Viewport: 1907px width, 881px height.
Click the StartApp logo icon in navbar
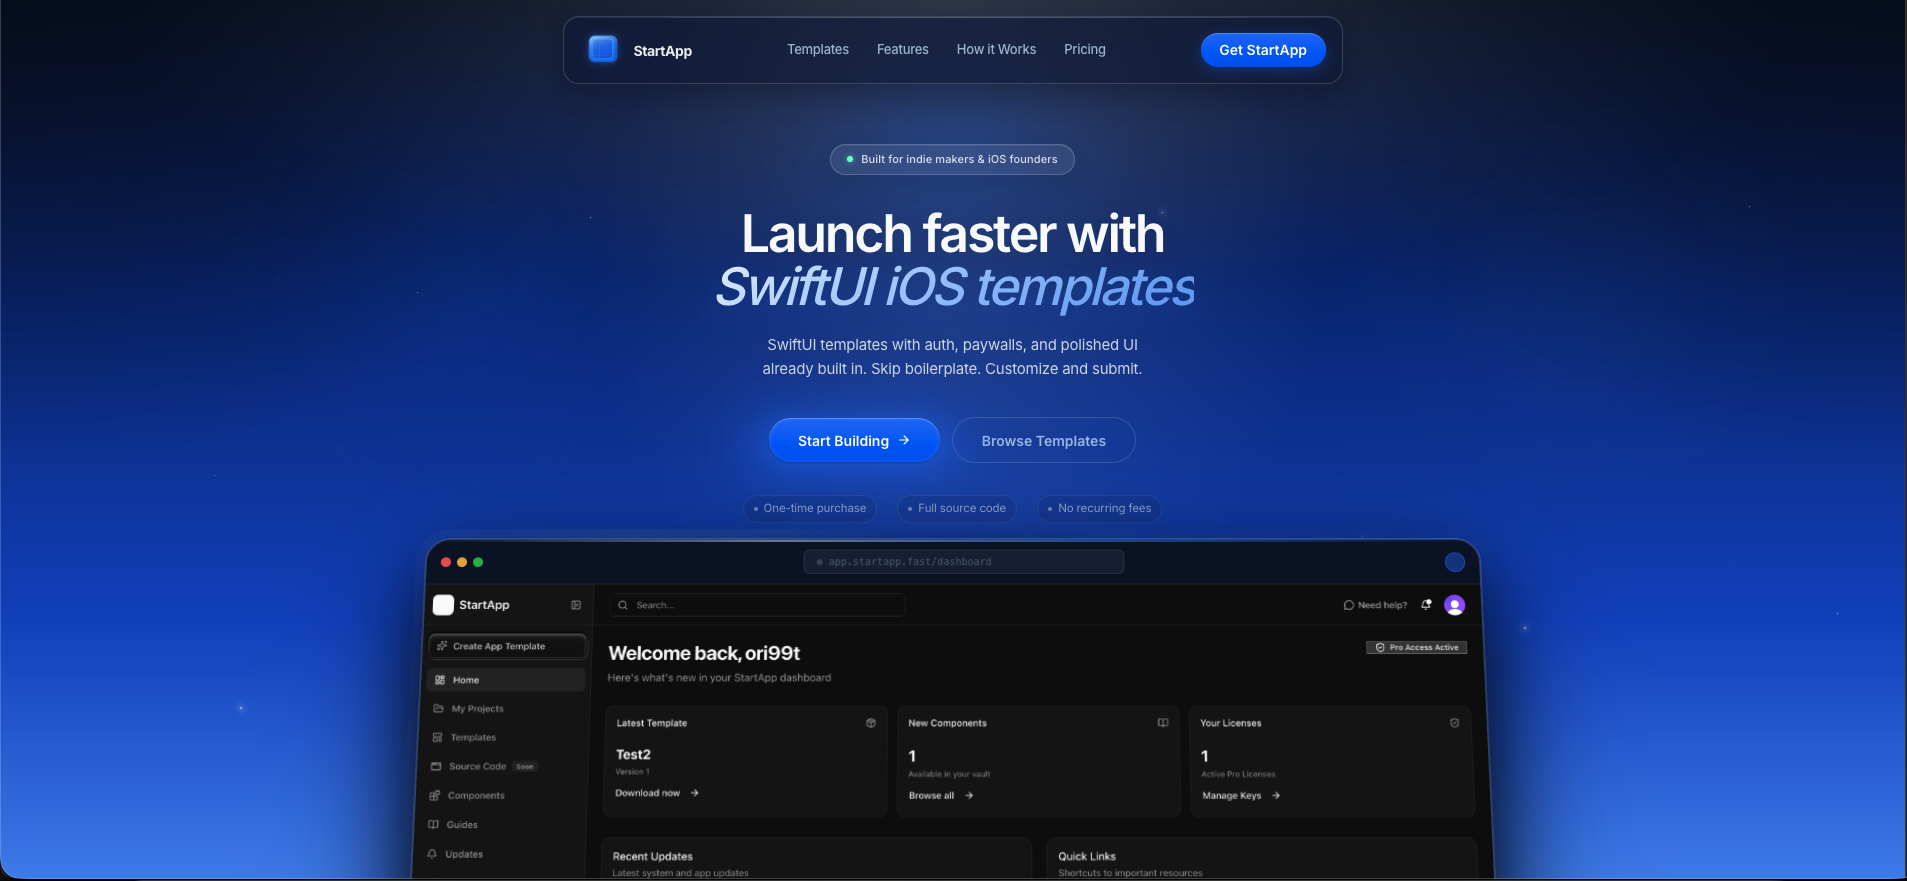(x=603, y=49)
